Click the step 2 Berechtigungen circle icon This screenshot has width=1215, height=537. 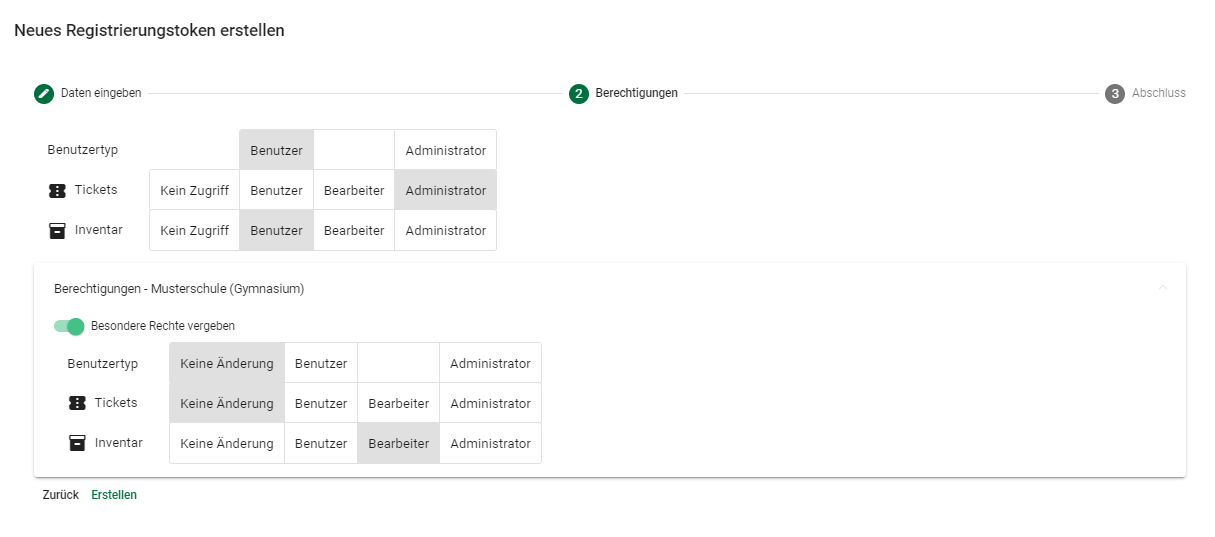tap(578, 94)
